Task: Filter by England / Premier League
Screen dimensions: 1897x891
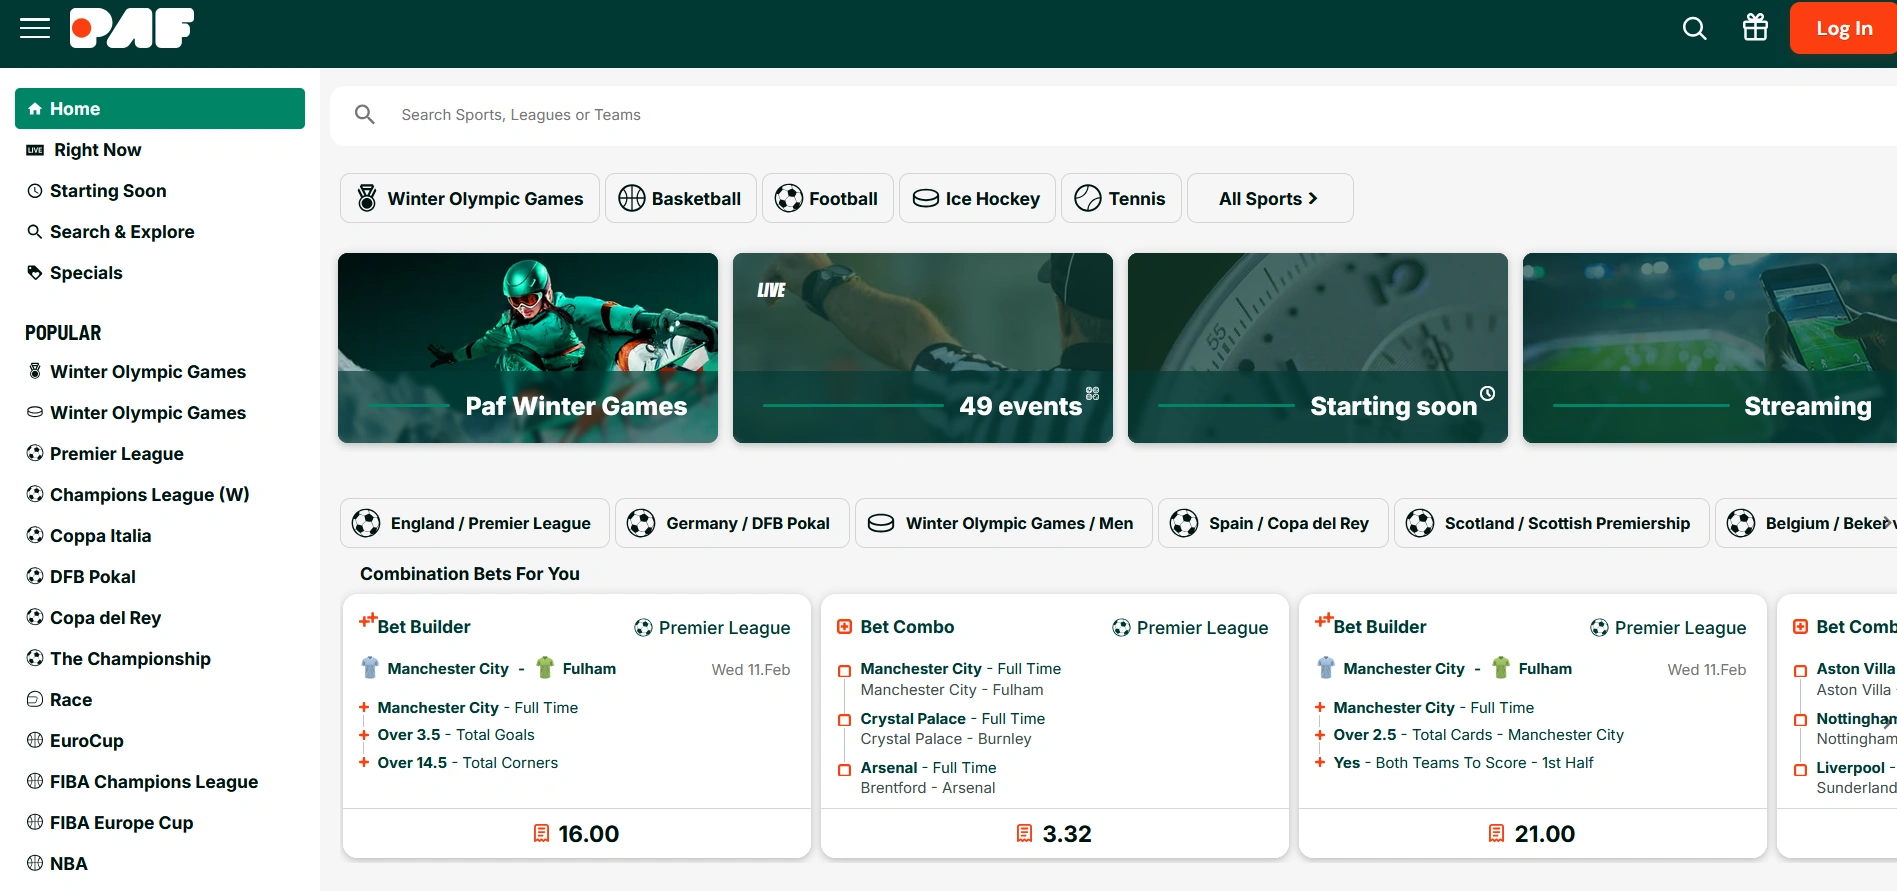Action: pos(475,523)
